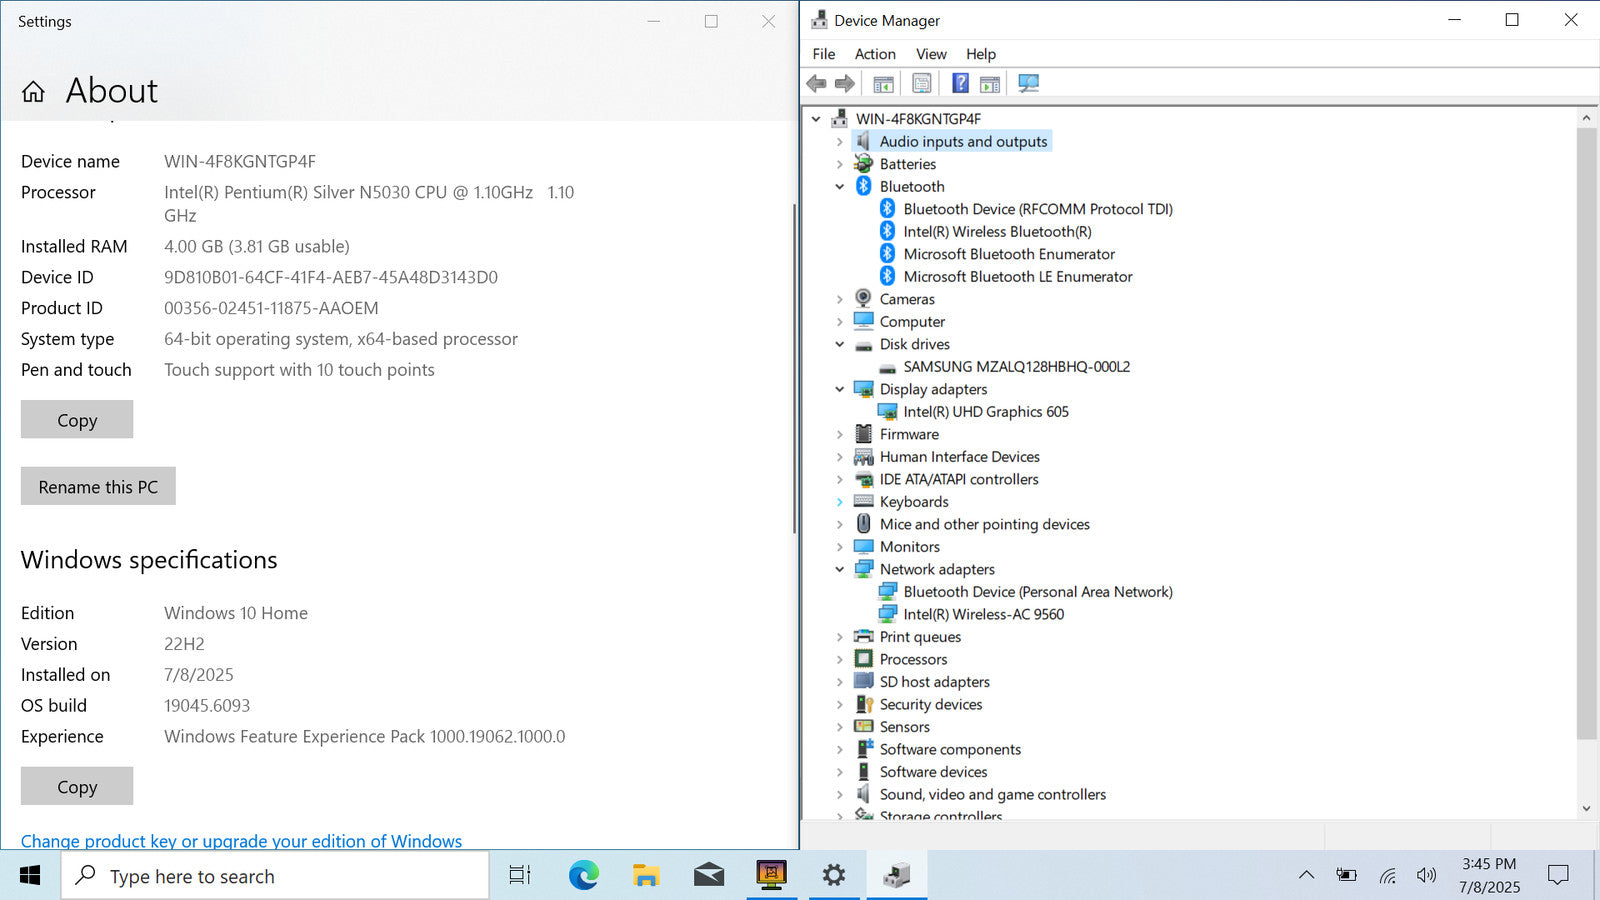Click the Rename this PC button

98,487
